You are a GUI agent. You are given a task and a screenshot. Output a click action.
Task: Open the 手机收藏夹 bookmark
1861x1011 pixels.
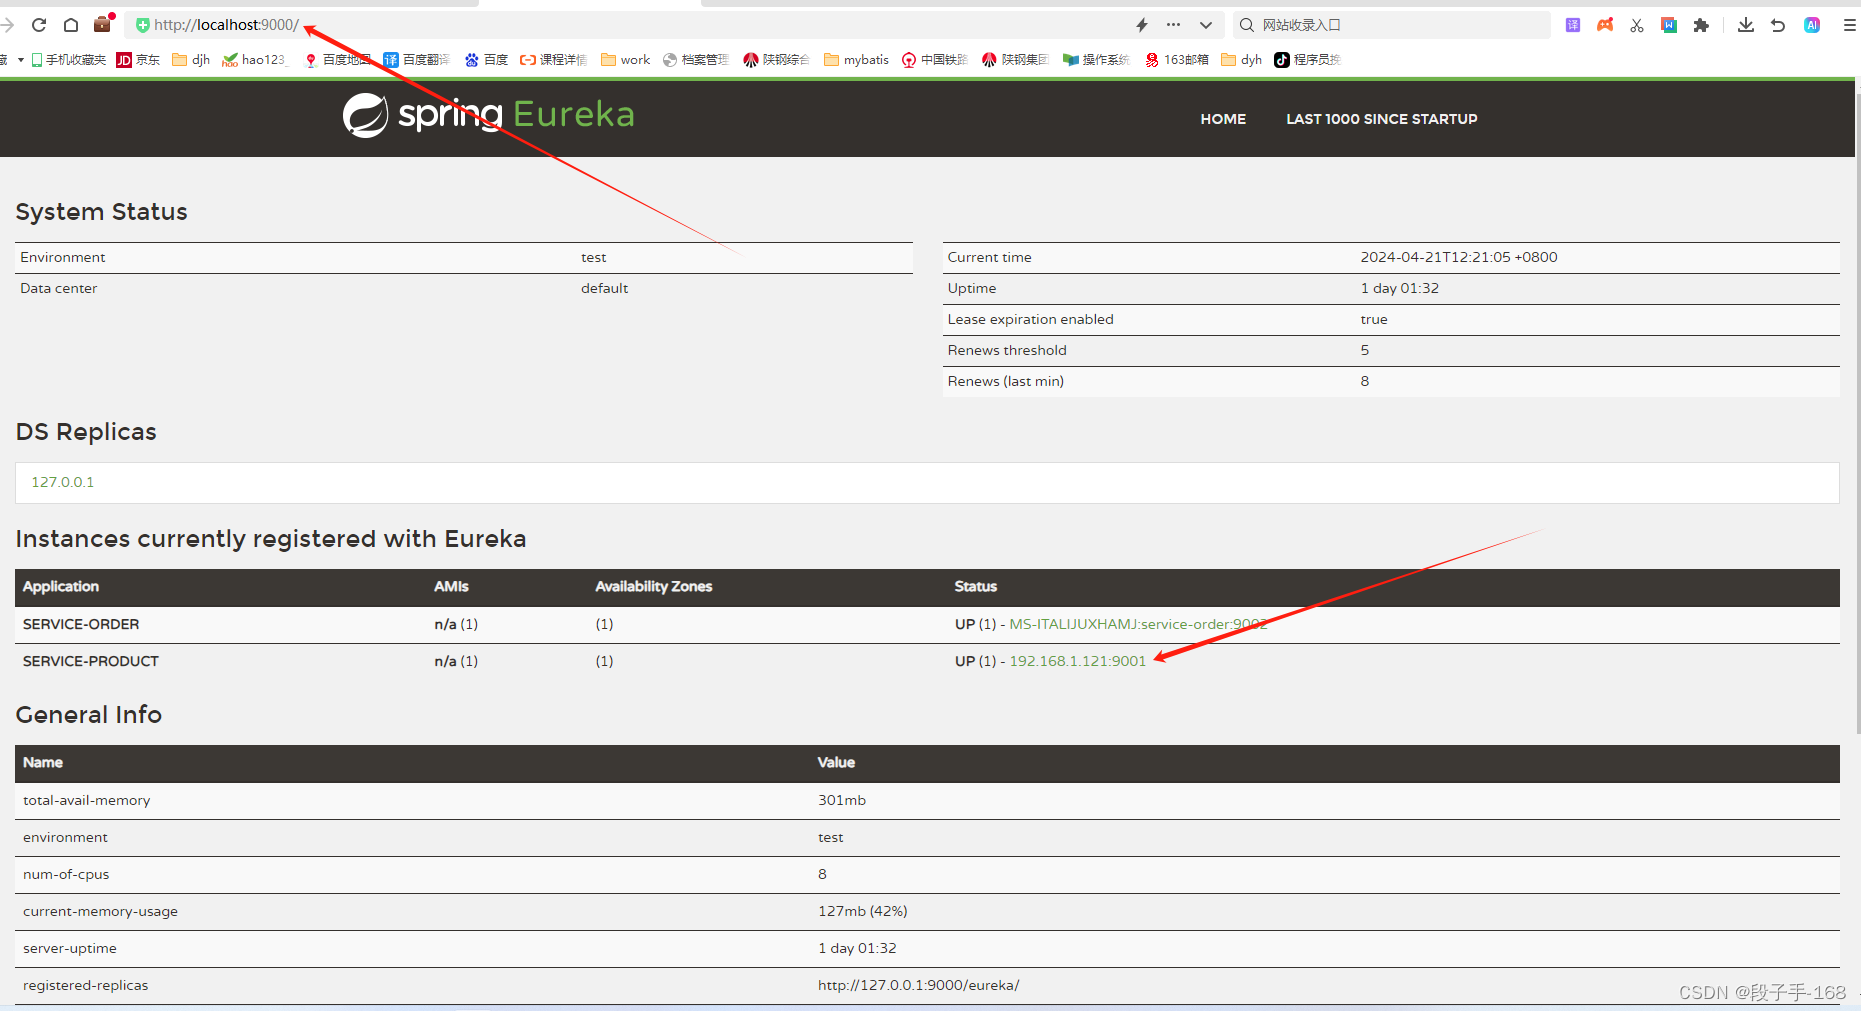pyautogui.click(x=68, y=60)
